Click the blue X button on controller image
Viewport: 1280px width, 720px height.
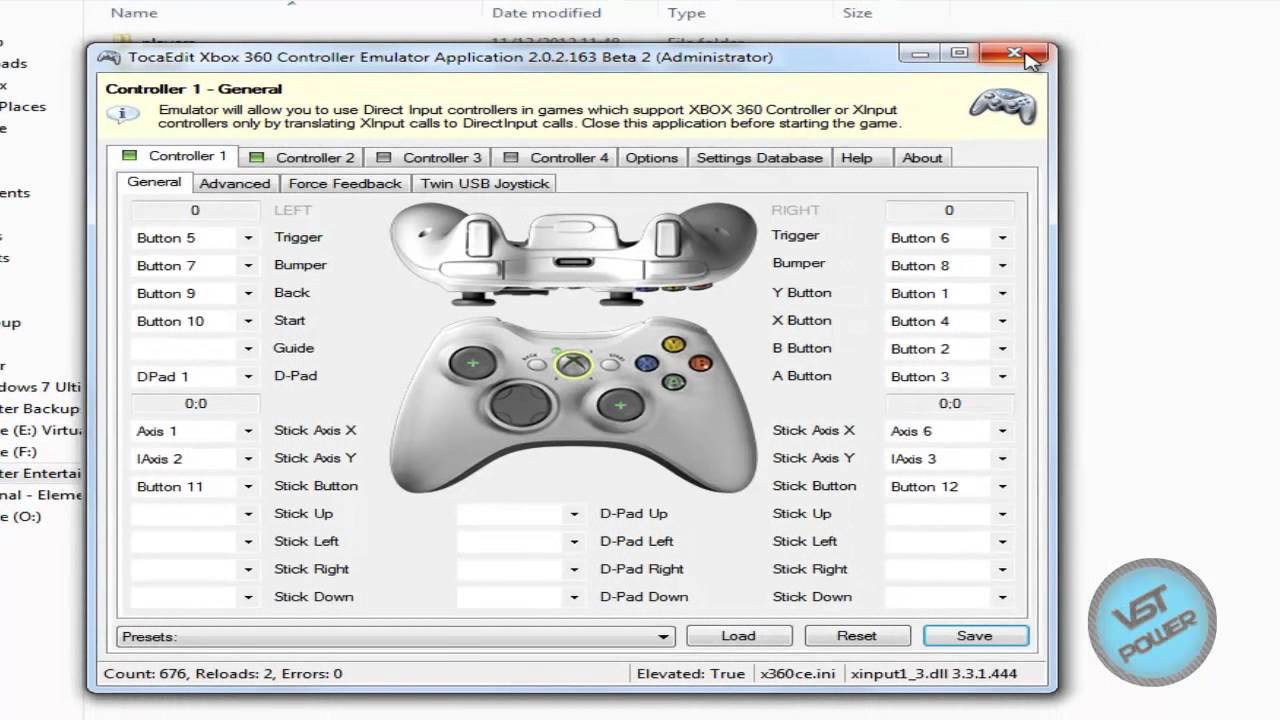pos(648,364)
